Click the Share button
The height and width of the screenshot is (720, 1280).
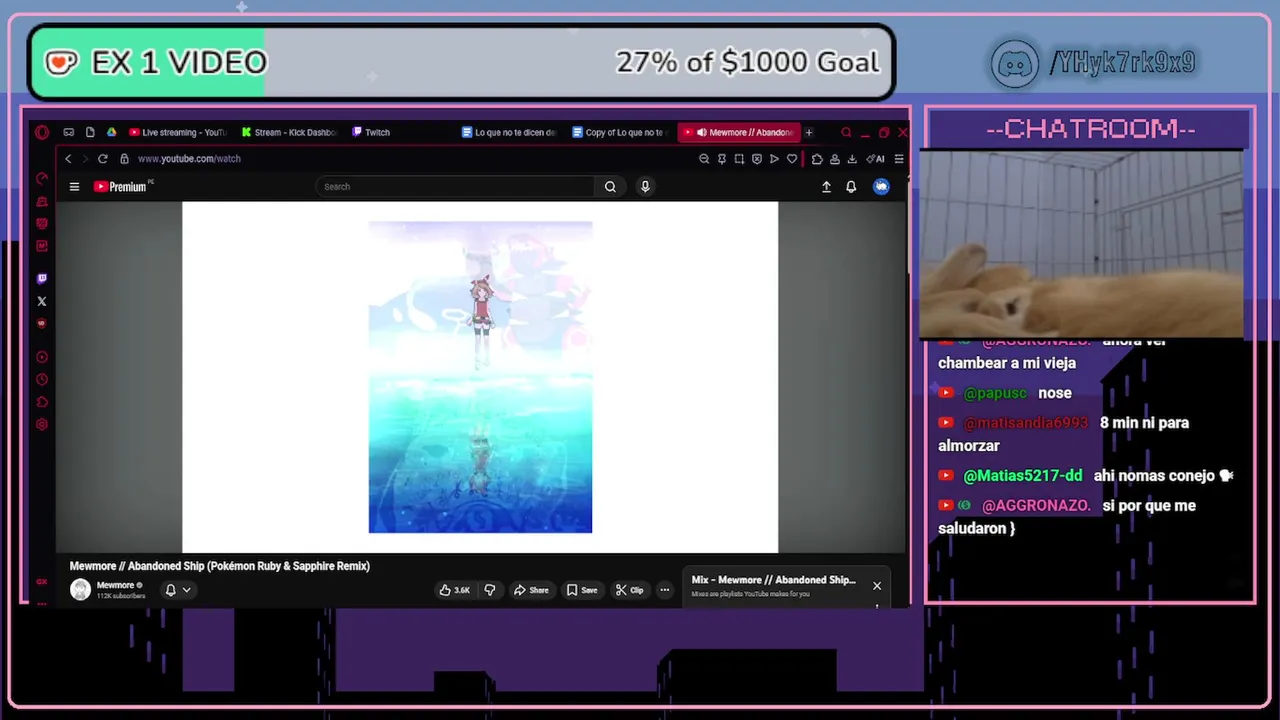pyautogui.click(x=531, y=590)
